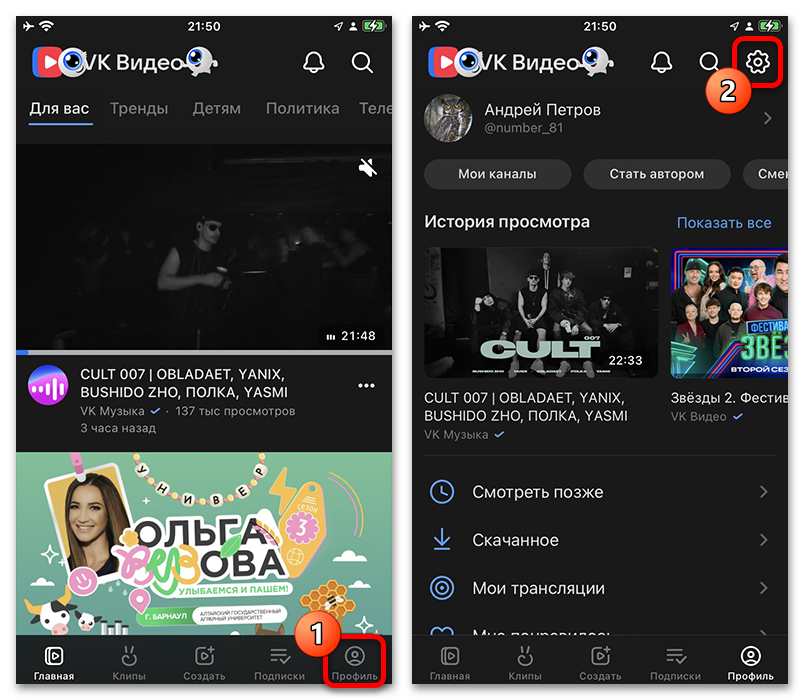Tap the Стать автором button
The width and height of the screenshot is (804, 700).
pos(657,174)
